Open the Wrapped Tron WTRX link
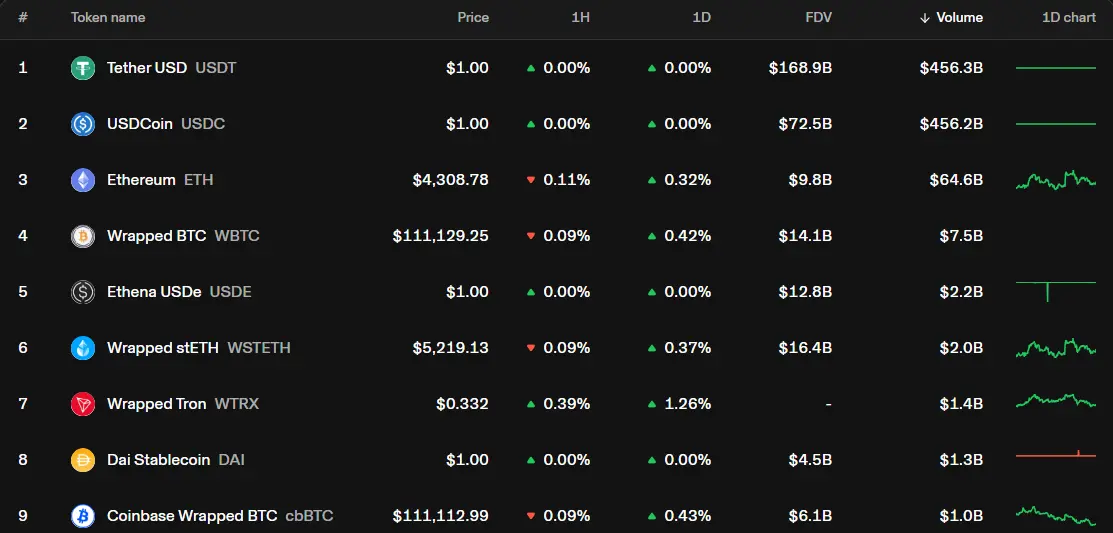This screenshot has width=1113, height=533. point(182,404)
